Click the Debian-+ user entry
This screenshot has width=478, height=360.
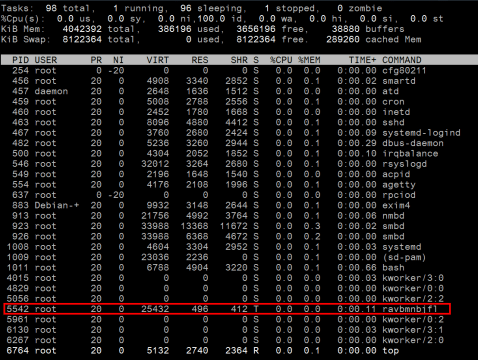[57, 205]
